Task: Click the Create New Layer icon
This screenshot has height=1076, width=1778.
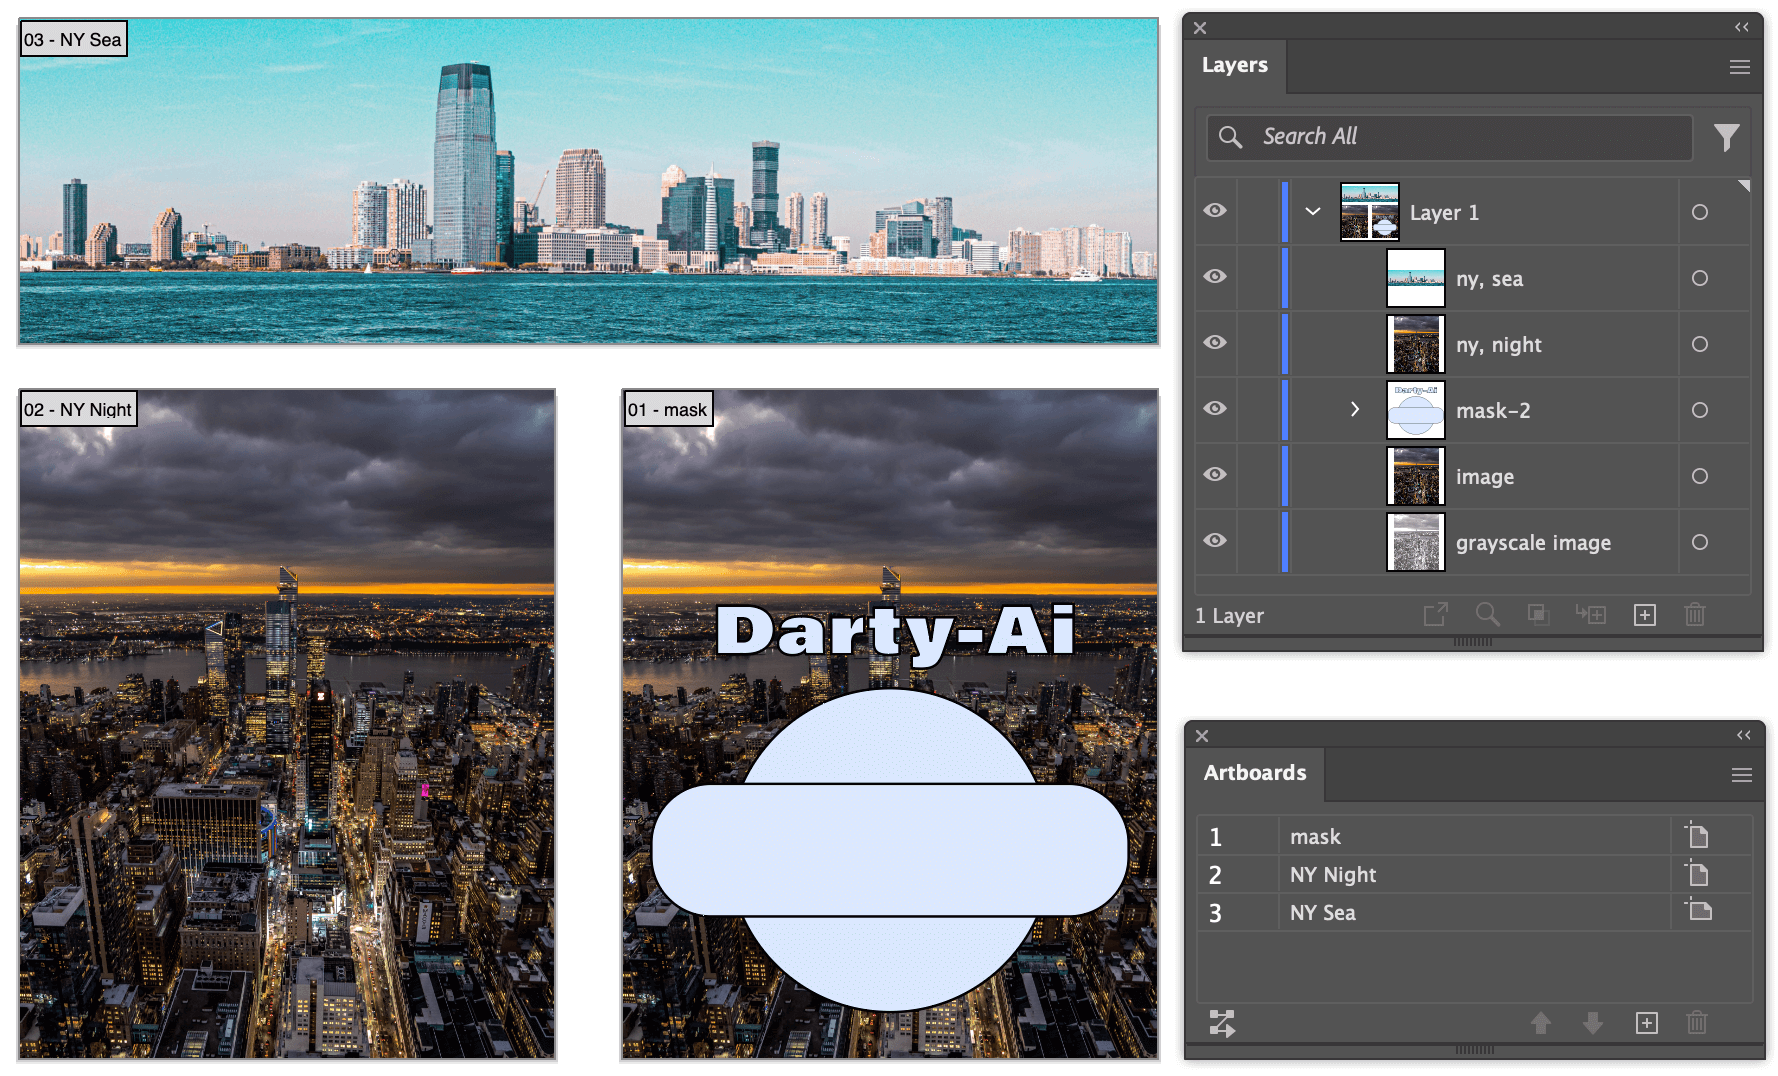Action: pos(1644,615)
